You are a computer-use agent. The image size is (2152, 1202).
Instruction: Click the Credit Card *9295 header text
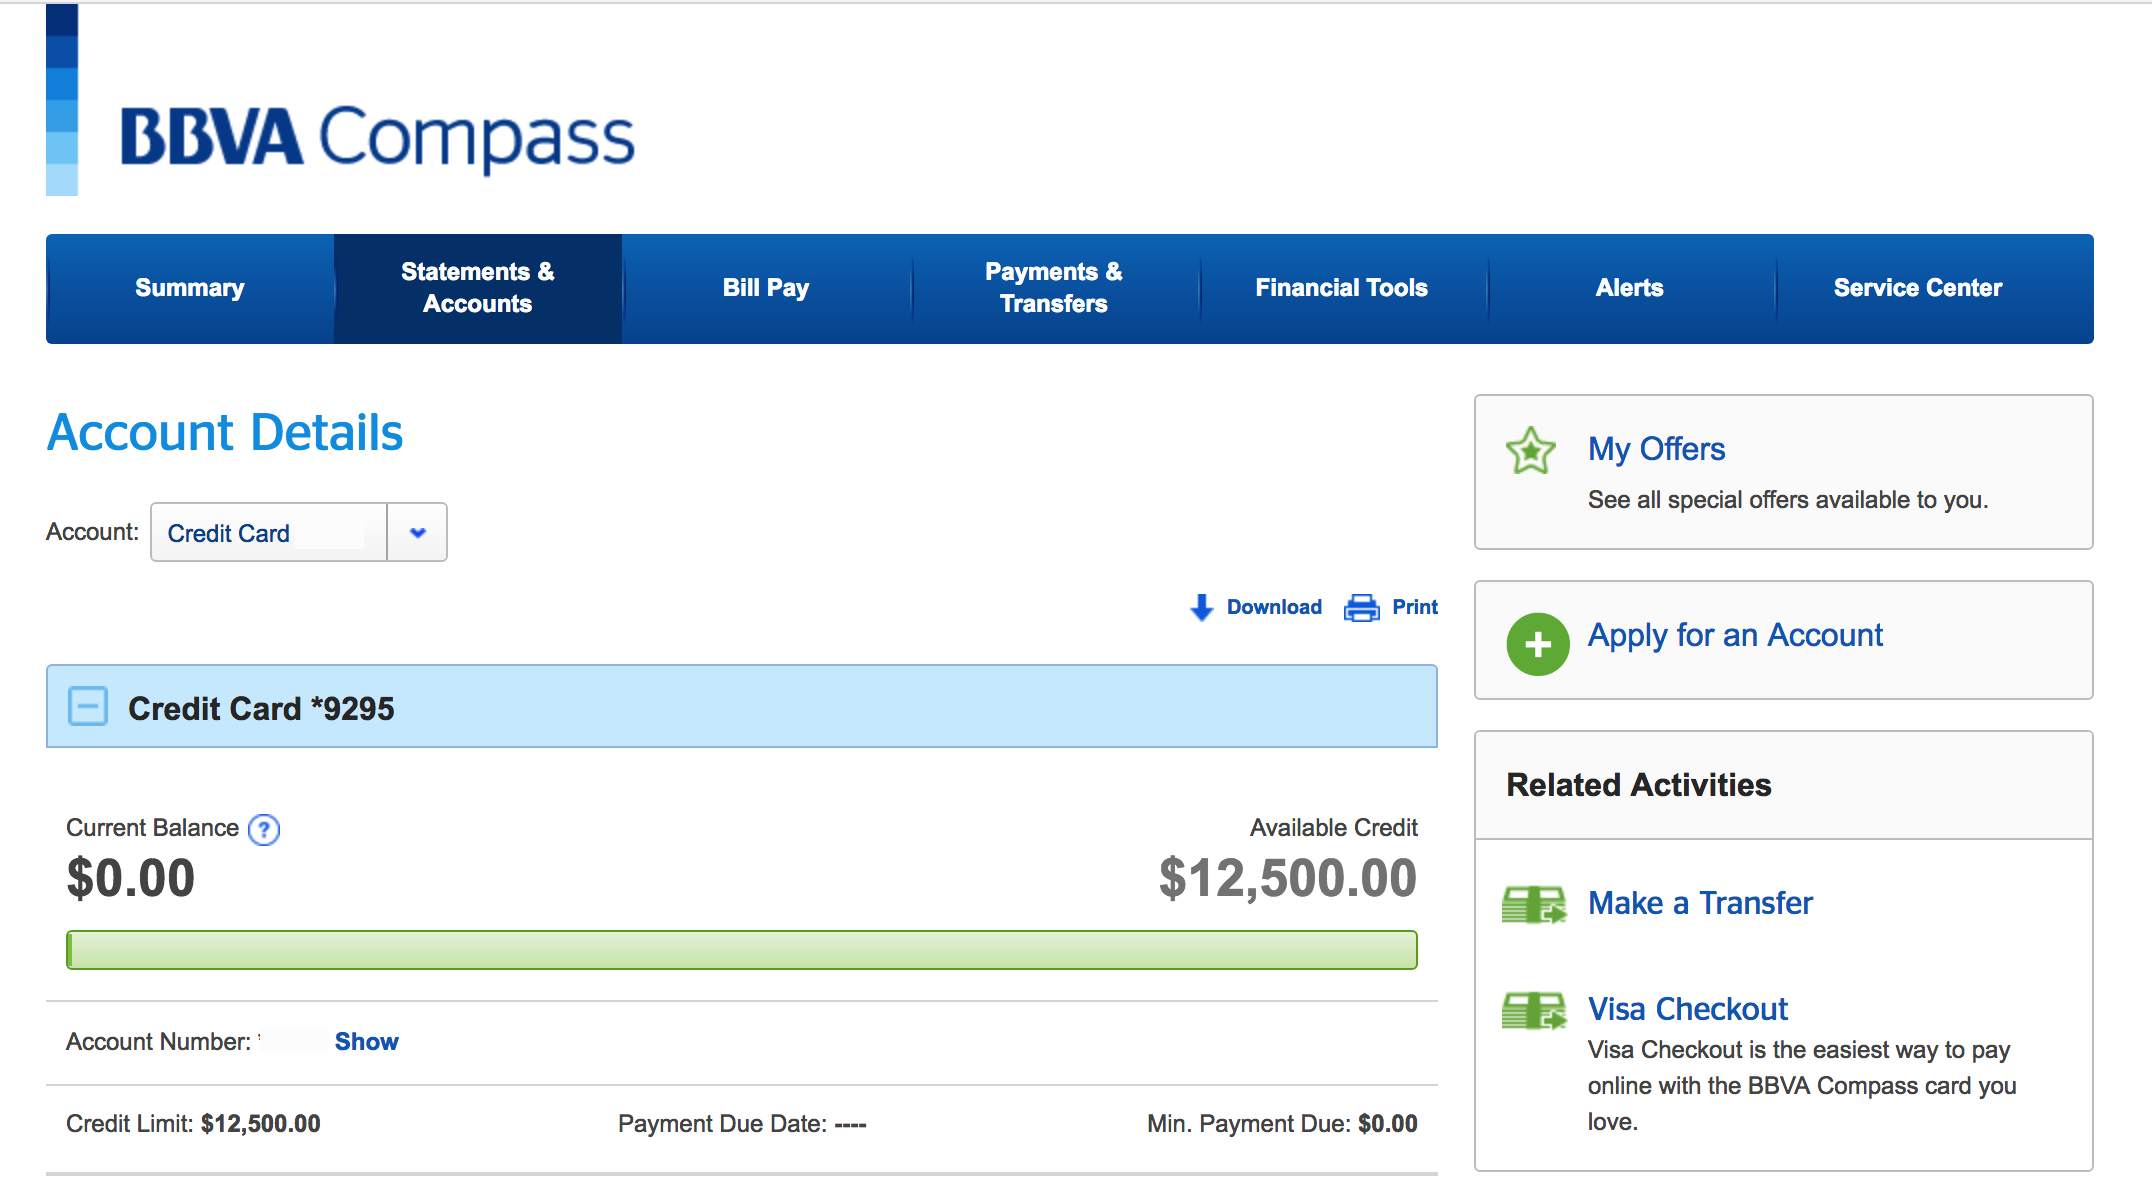pos(261,708)
